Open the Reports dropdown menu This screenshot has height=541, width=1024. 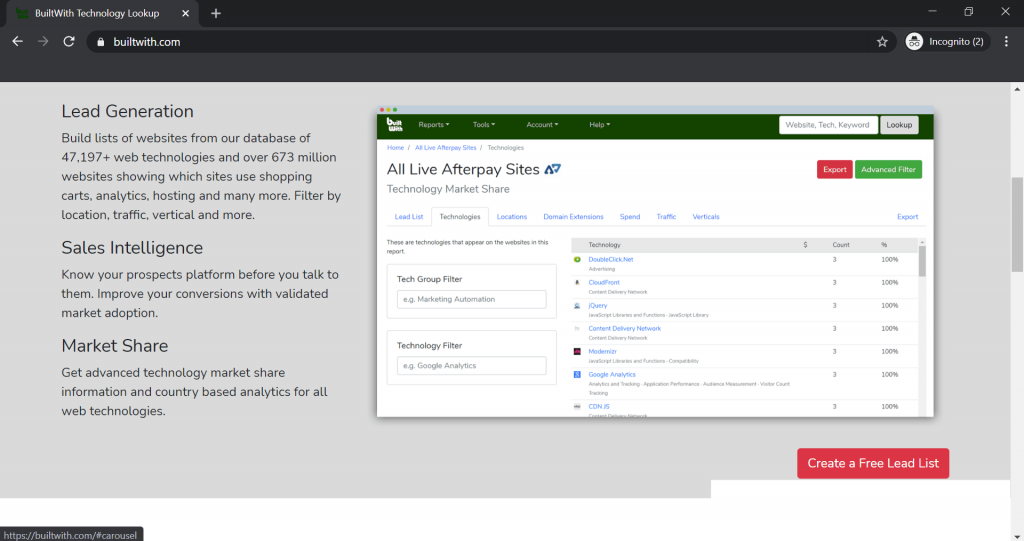point(434,125)
